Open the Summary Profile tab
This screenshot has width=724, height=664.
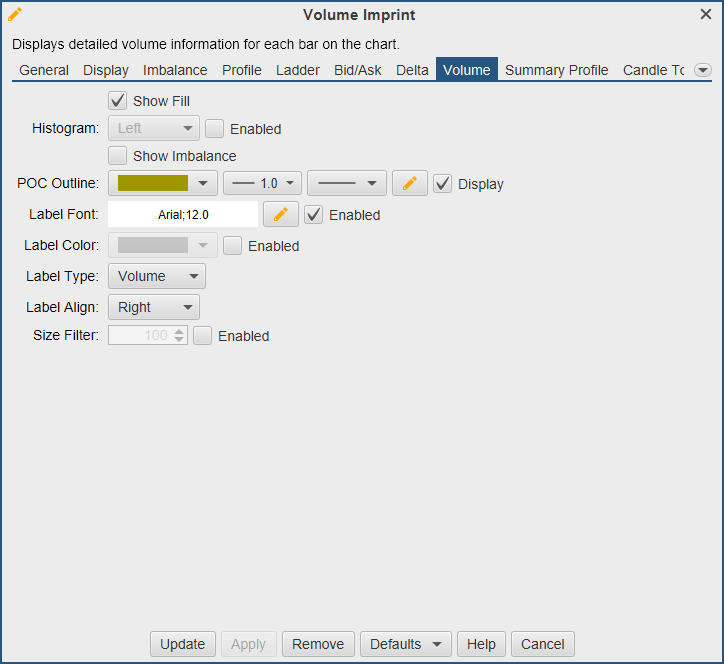[556, 70]
